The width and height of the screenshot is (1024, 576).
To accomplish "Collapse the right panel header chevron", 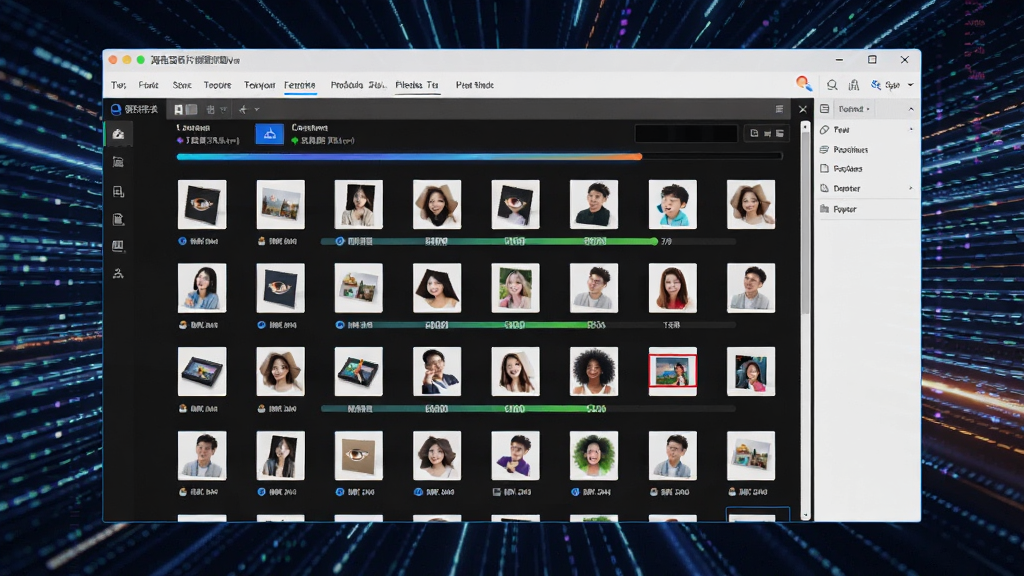I will click(x=911, y=109).
